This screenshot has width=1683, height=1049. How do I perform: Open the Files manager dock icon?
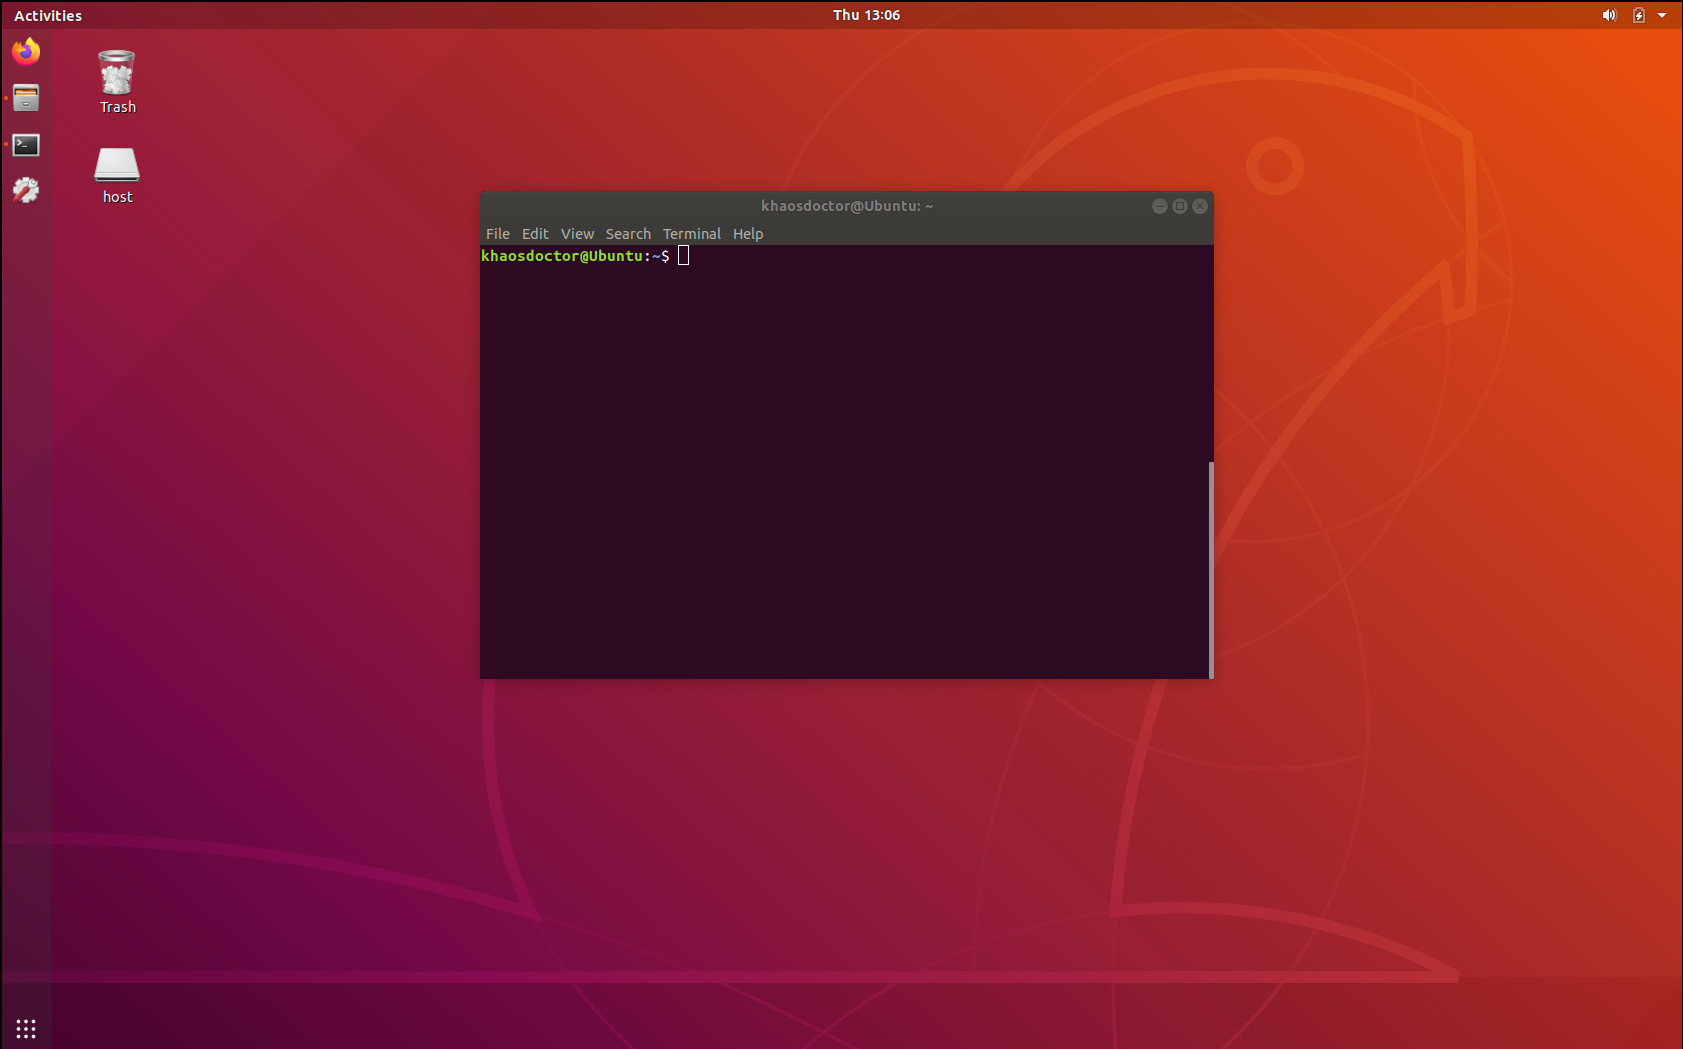click(x=26, y=98)
